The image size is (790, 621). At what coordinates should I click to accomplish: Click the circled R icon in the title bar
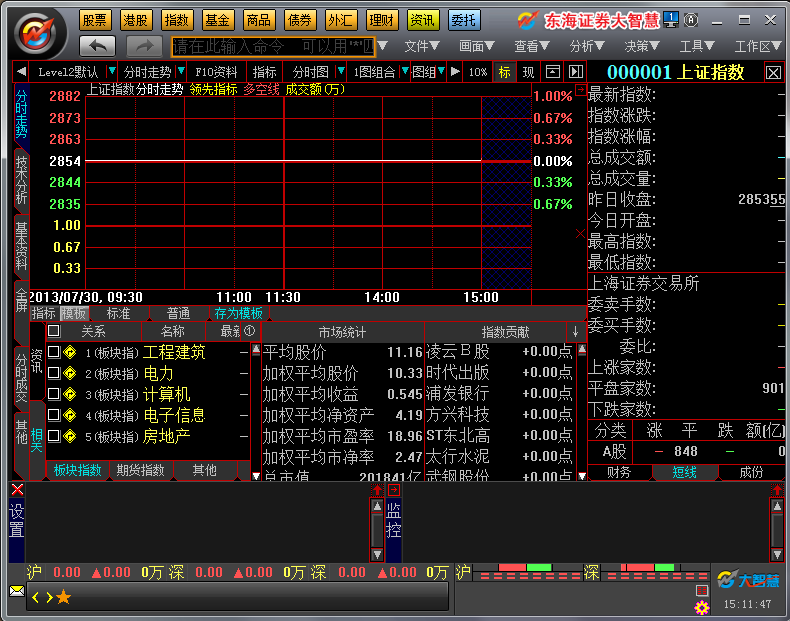(x=691, y=20)
